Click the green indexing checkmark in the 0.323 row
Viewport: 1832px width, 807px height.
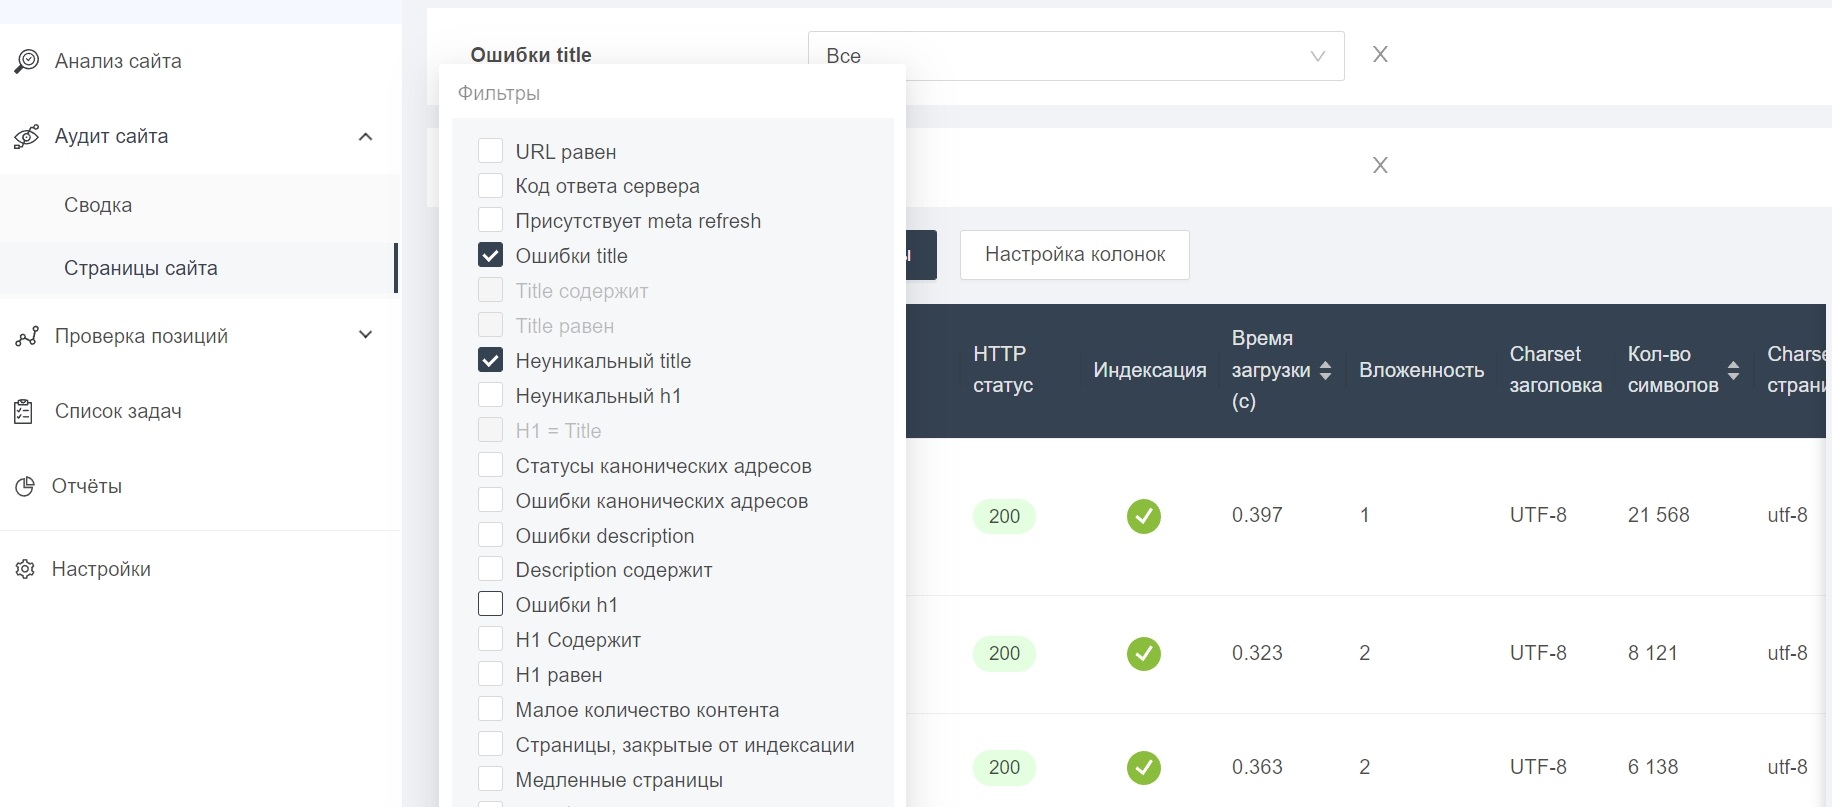(x=1144, y=654)
